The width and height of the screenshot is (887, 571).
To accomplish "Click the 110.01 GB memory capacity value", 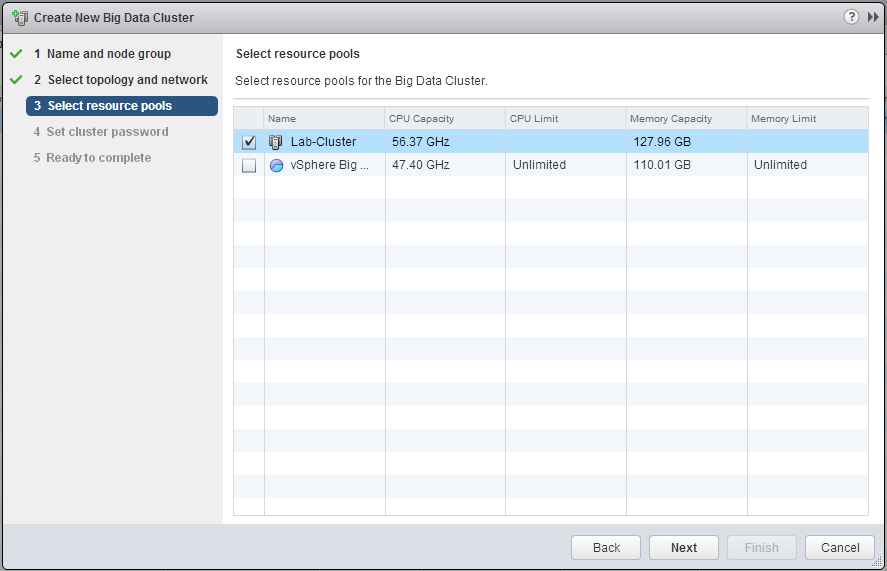I will [662, 165].
